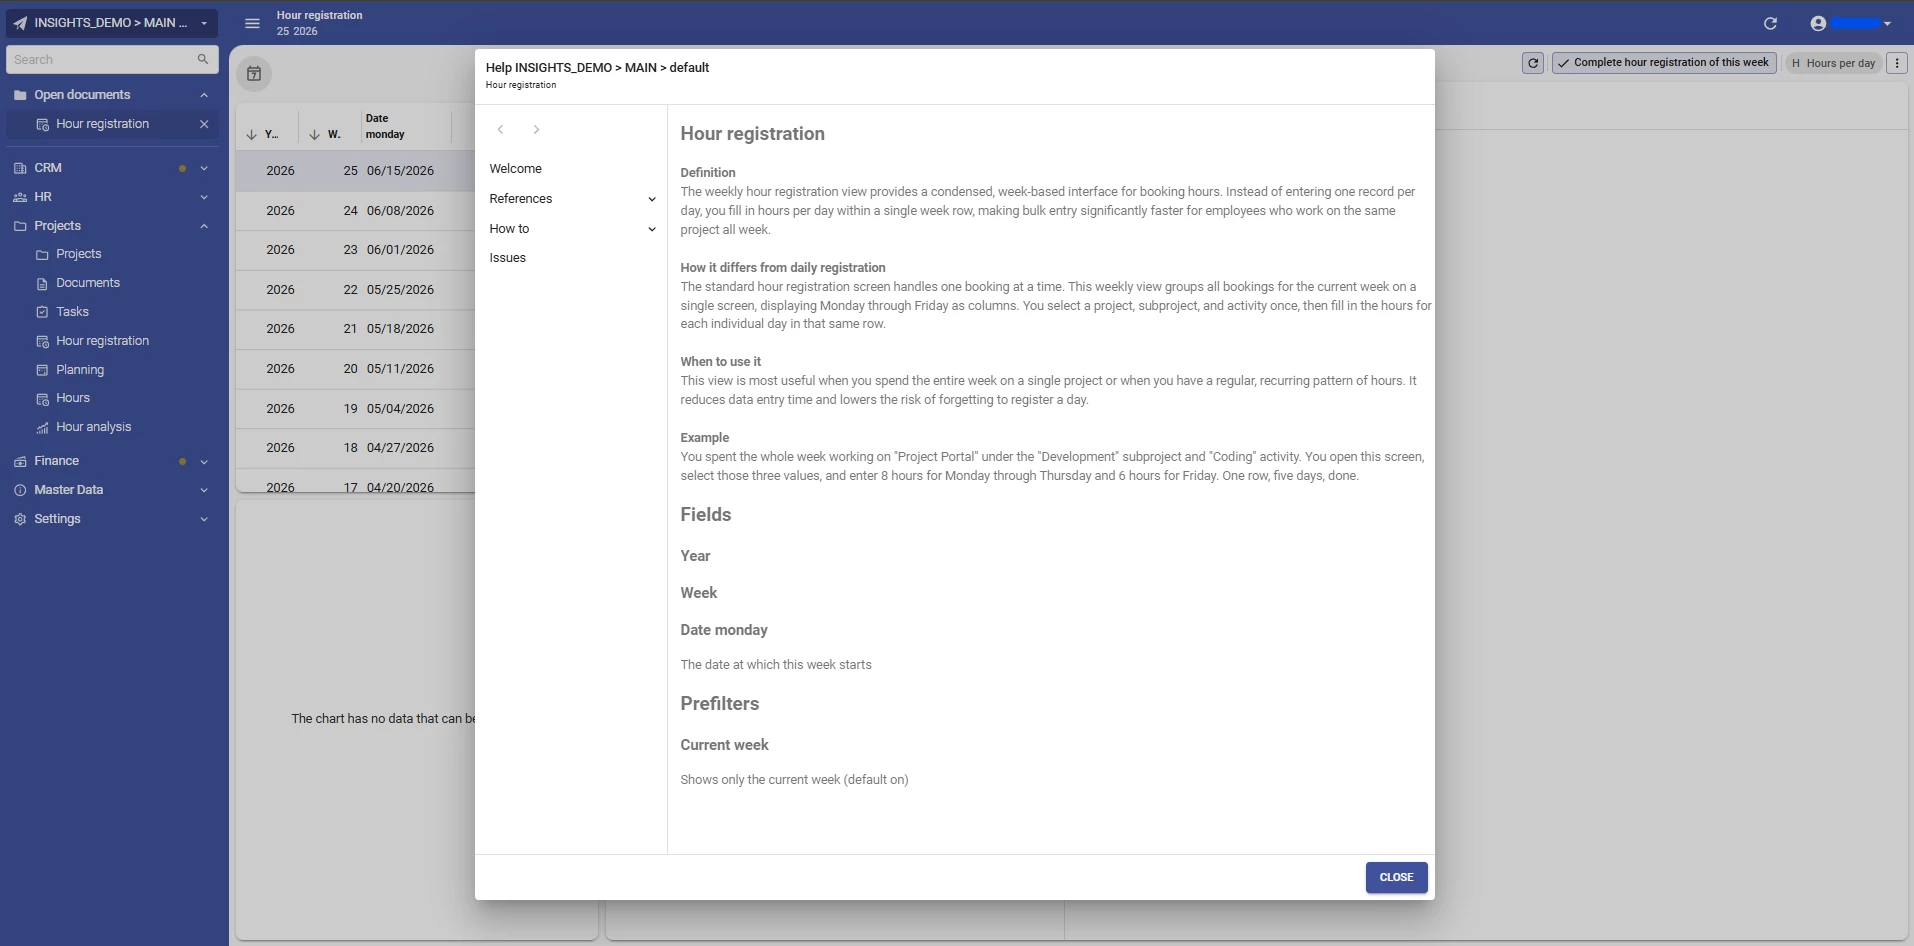
Task: Open the user account avatar icon
Action: point(1818,23)
